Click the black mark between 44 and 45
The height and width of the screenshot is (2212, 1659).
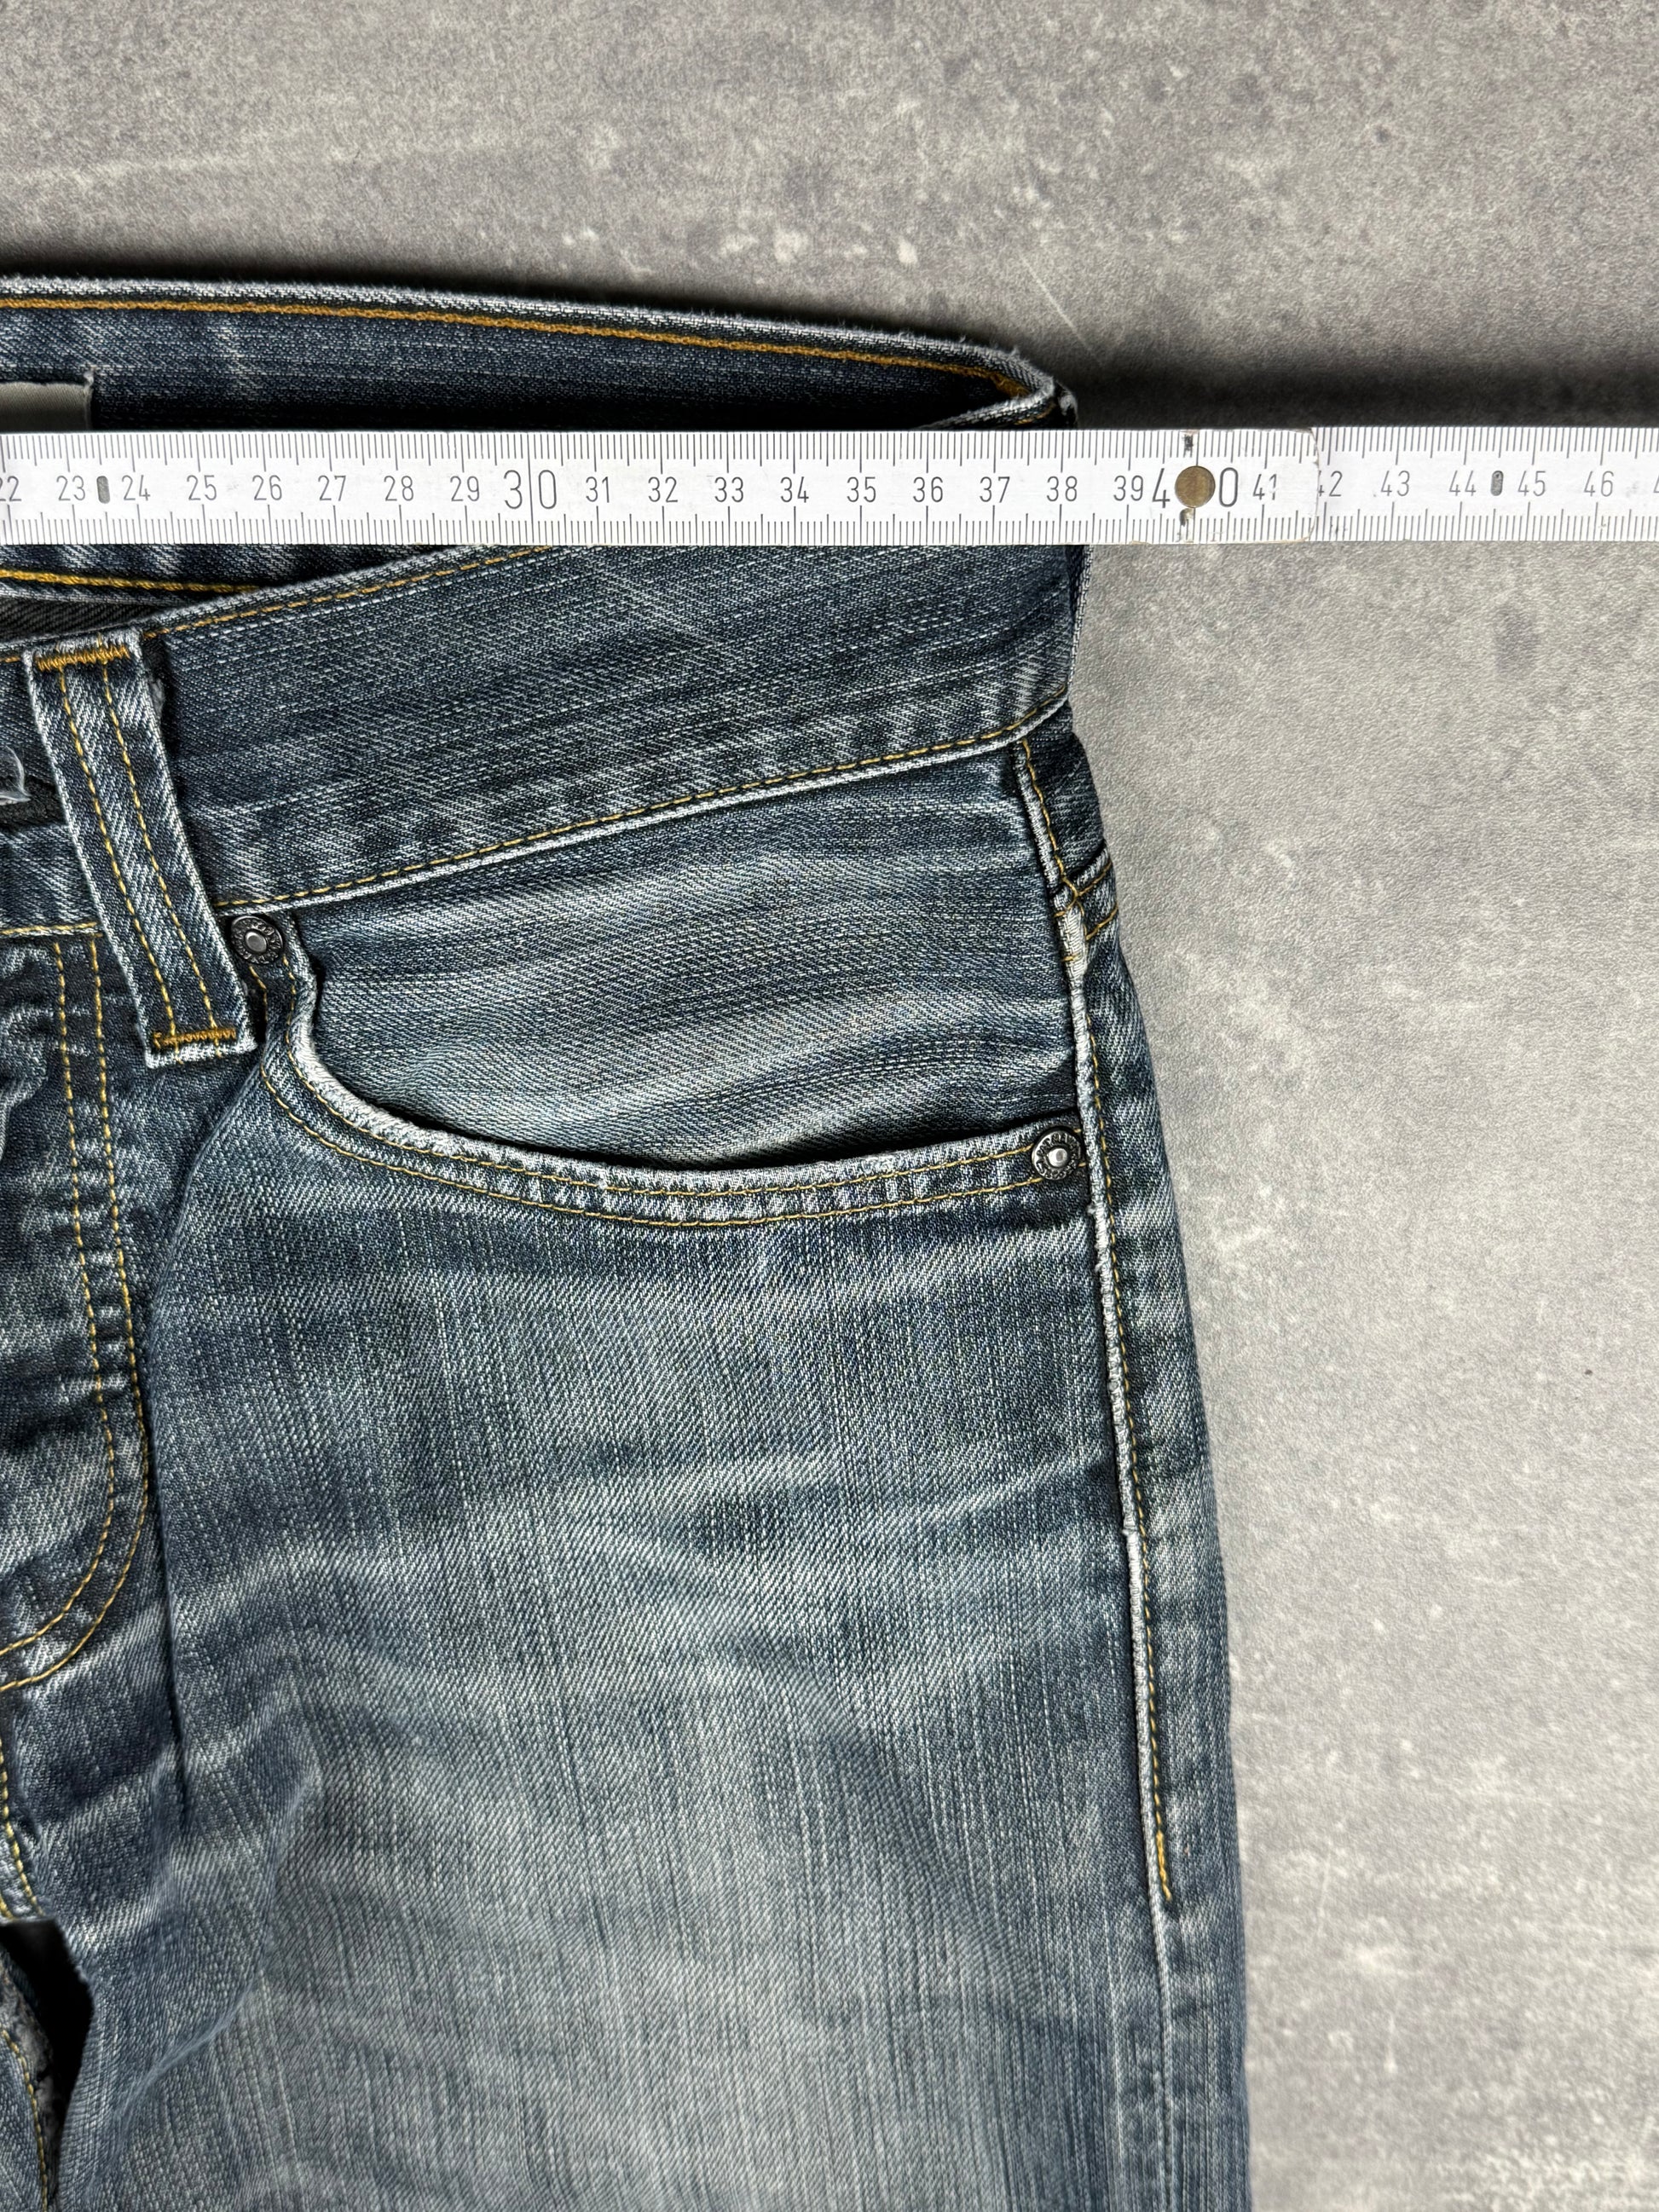[1496, 484]
